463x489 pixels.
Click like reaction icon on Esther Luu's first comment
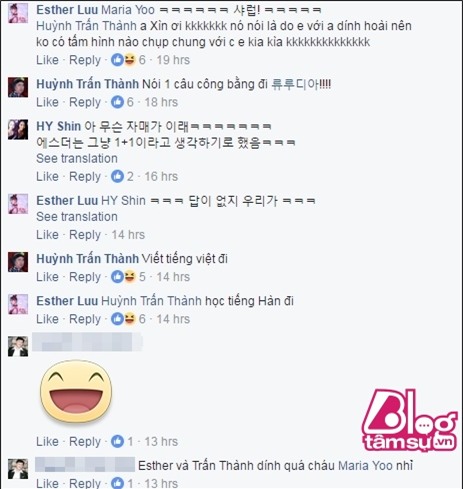click(117, 60)
